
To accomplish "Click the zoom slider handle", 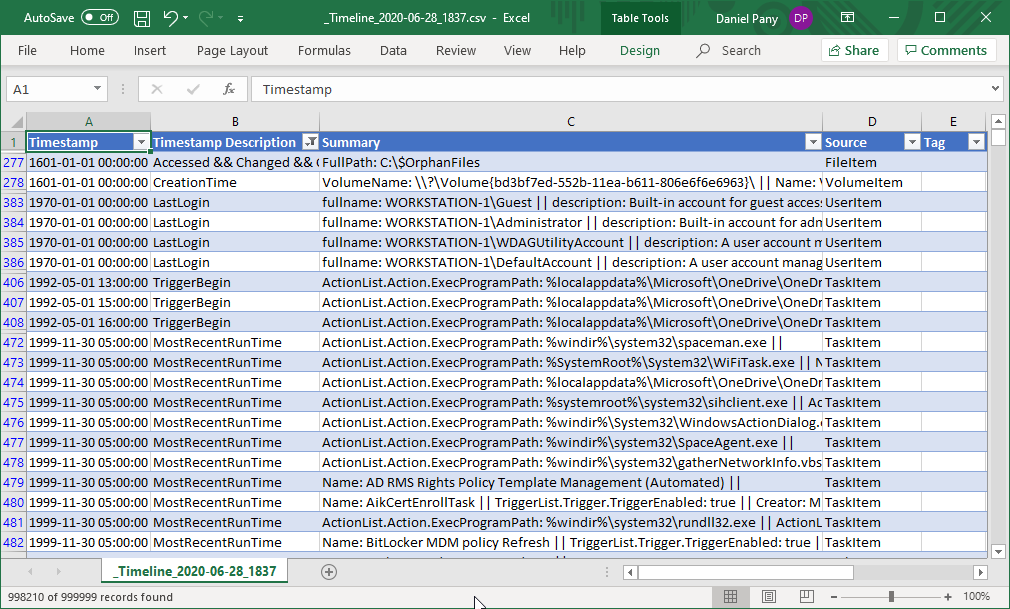I will tap(891, 597).
